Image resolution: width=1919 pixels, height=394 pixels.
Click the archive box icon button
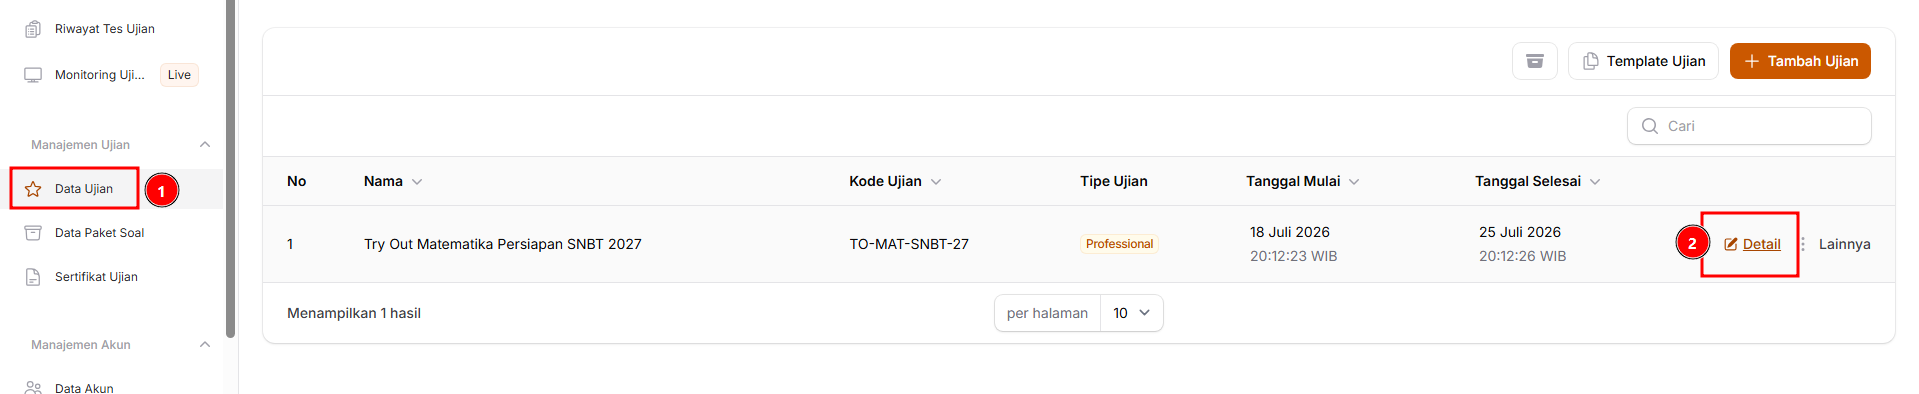pyautogui.click(x=1534, y=61)
